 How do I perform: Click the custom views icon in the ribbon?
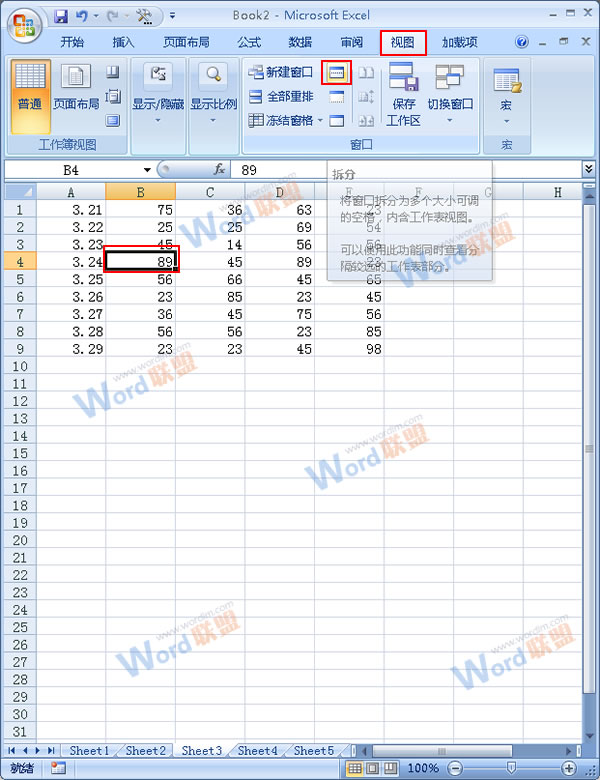pos(113,97)
